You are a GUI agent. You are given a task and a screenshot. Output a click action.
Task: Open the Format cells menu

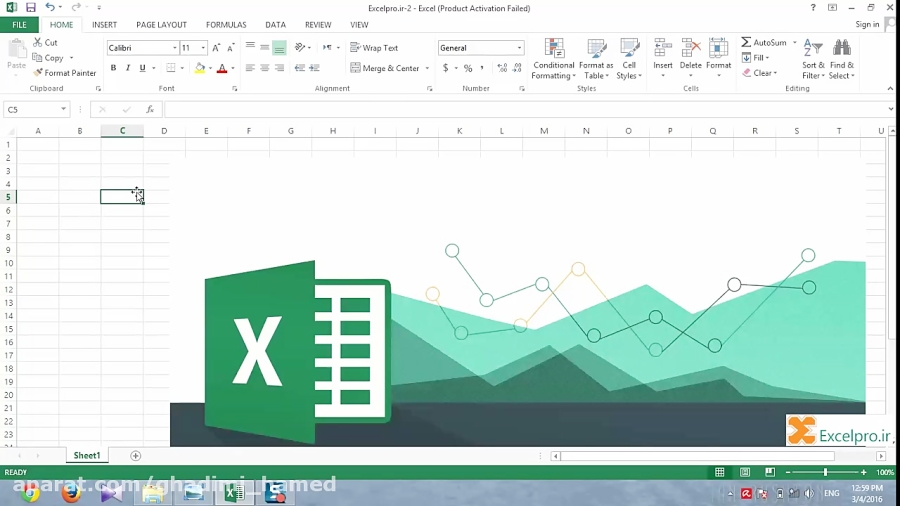click(x=719, y=59)
